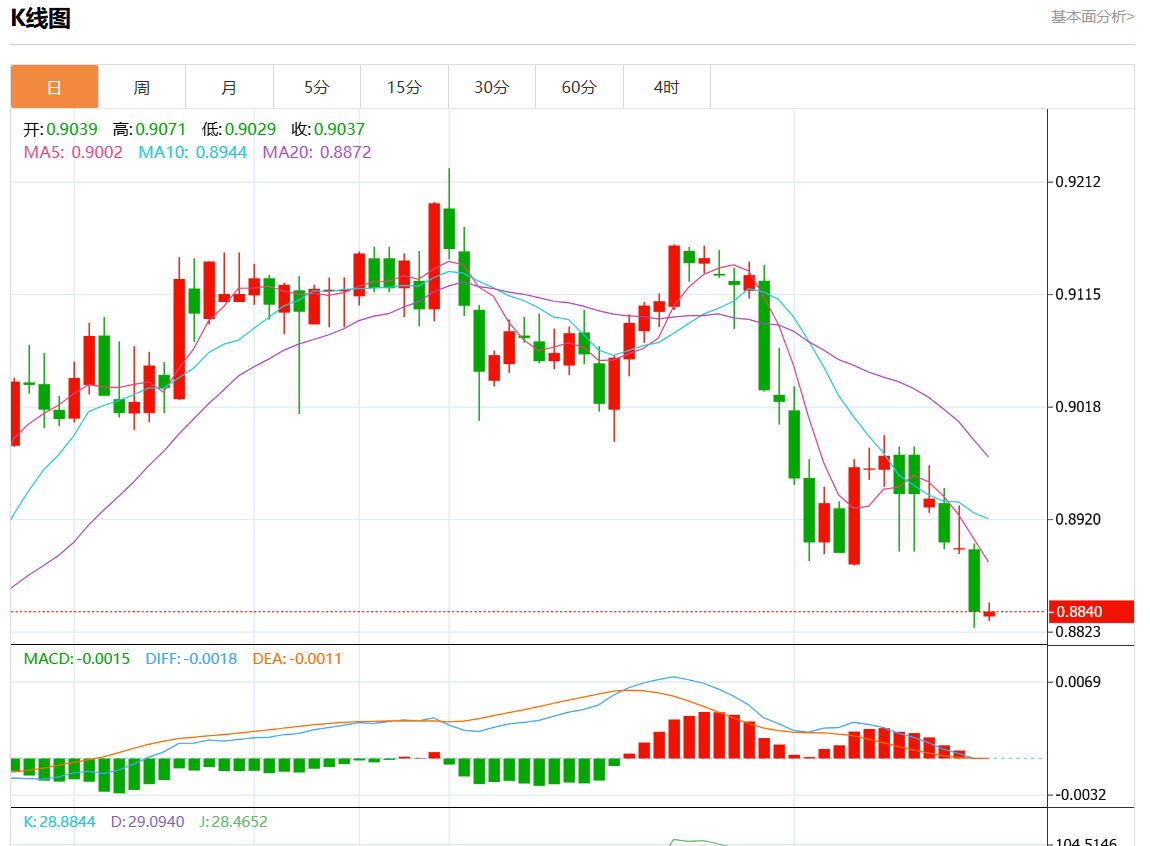Click the 0.9115 price axis label
Image resolution: width=1150 pixels, height=846 pixels.
pyautogui.click(x=1078, y=295)
